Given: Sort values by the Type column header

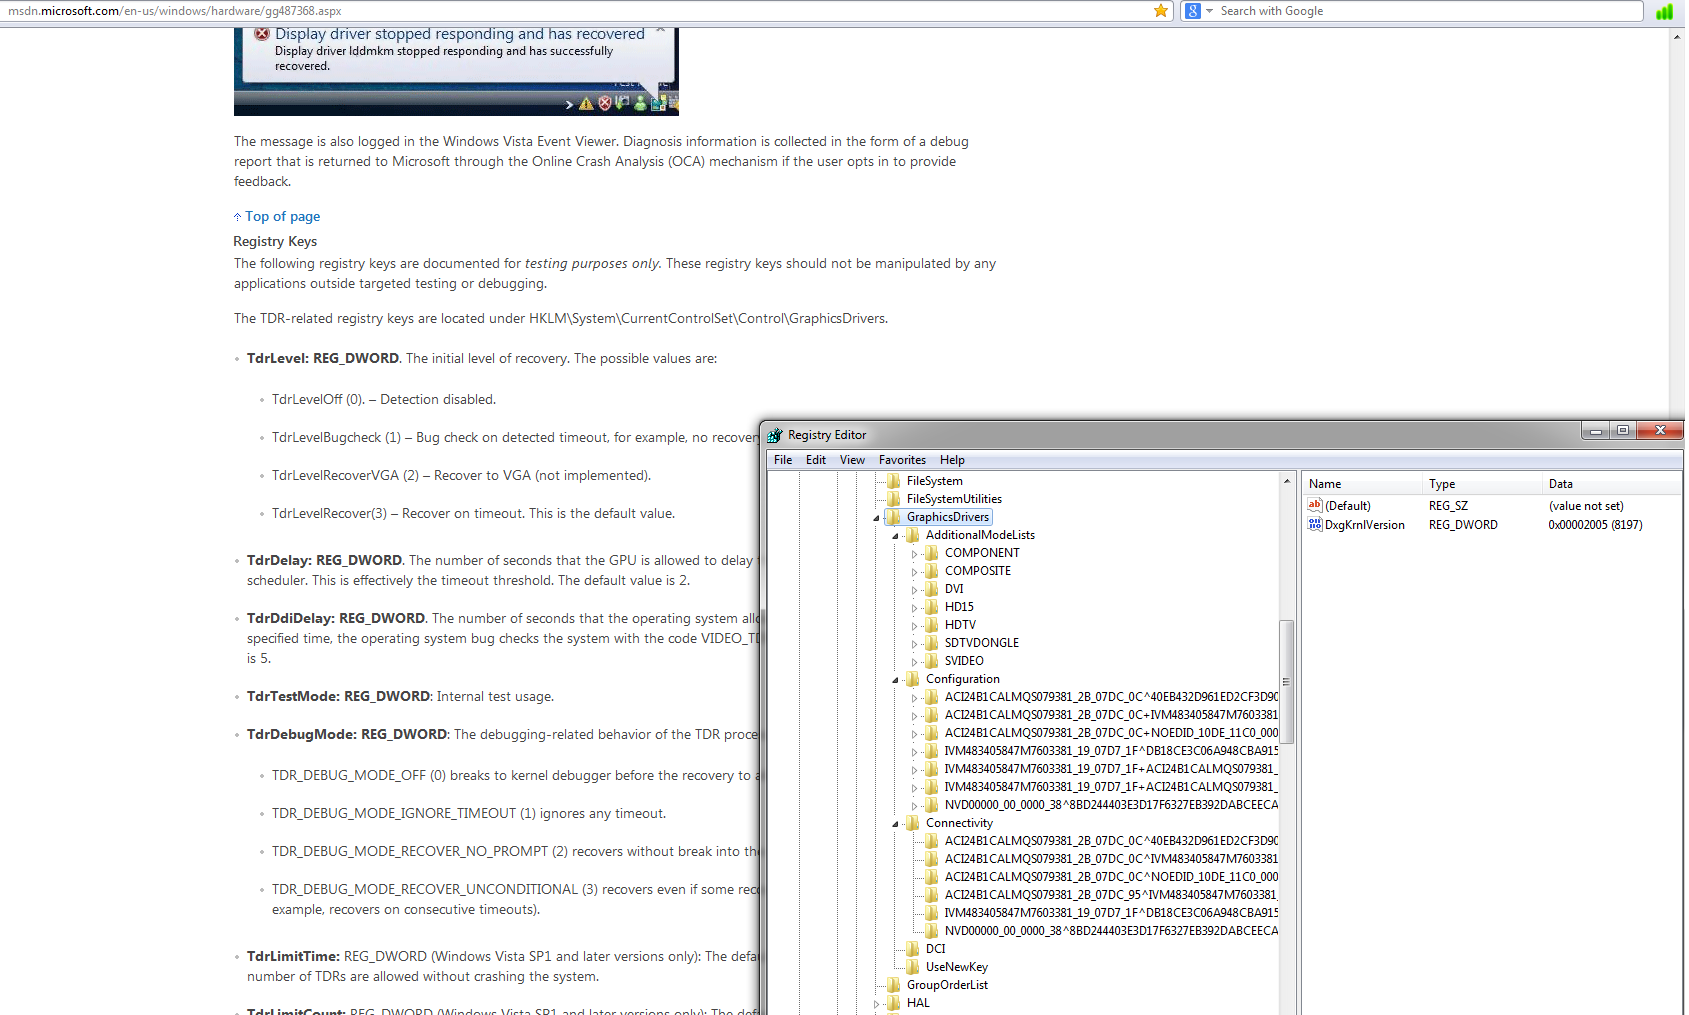Looking at the screenshot, I should click(1482, 484).
